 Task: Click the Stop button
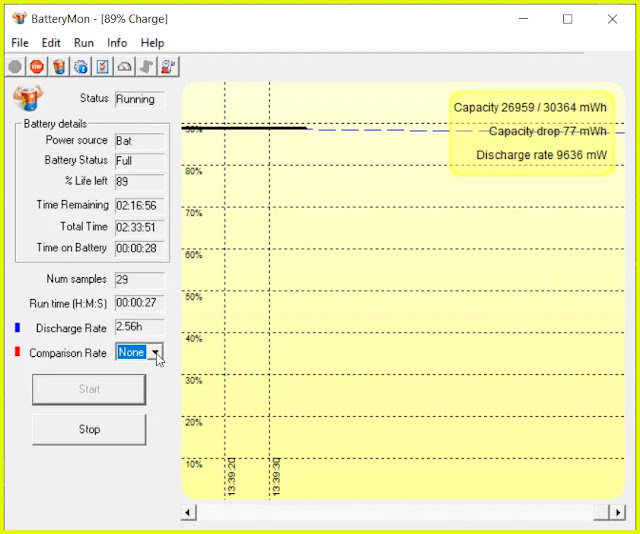coord(89,429)
